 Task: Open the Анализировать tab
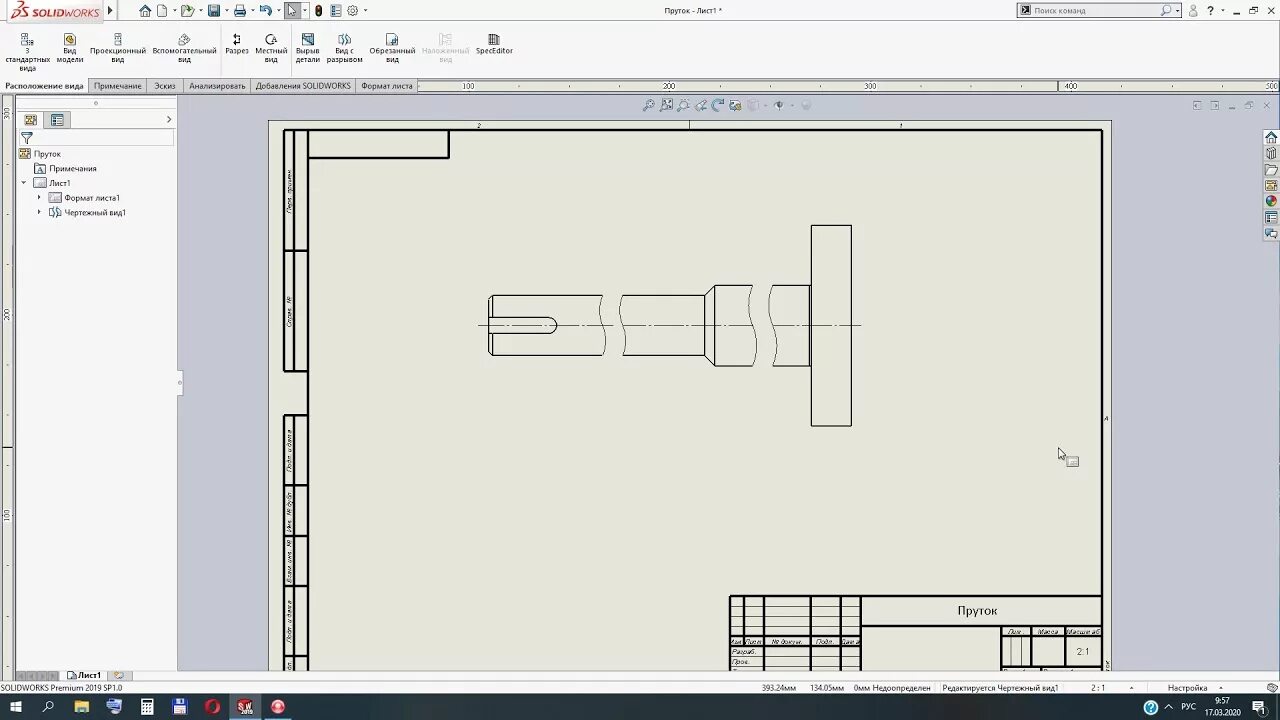point(217,86)
